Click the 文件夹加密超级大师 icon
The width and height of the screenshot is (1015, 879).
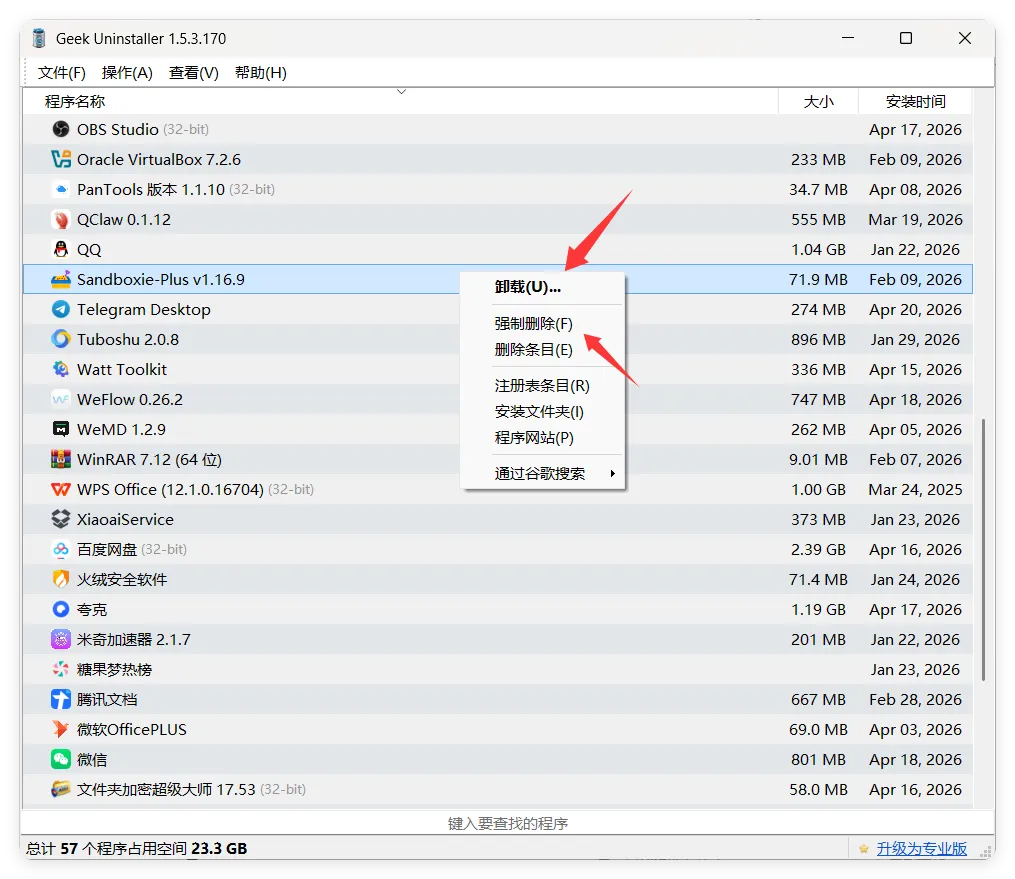point(61,789)
